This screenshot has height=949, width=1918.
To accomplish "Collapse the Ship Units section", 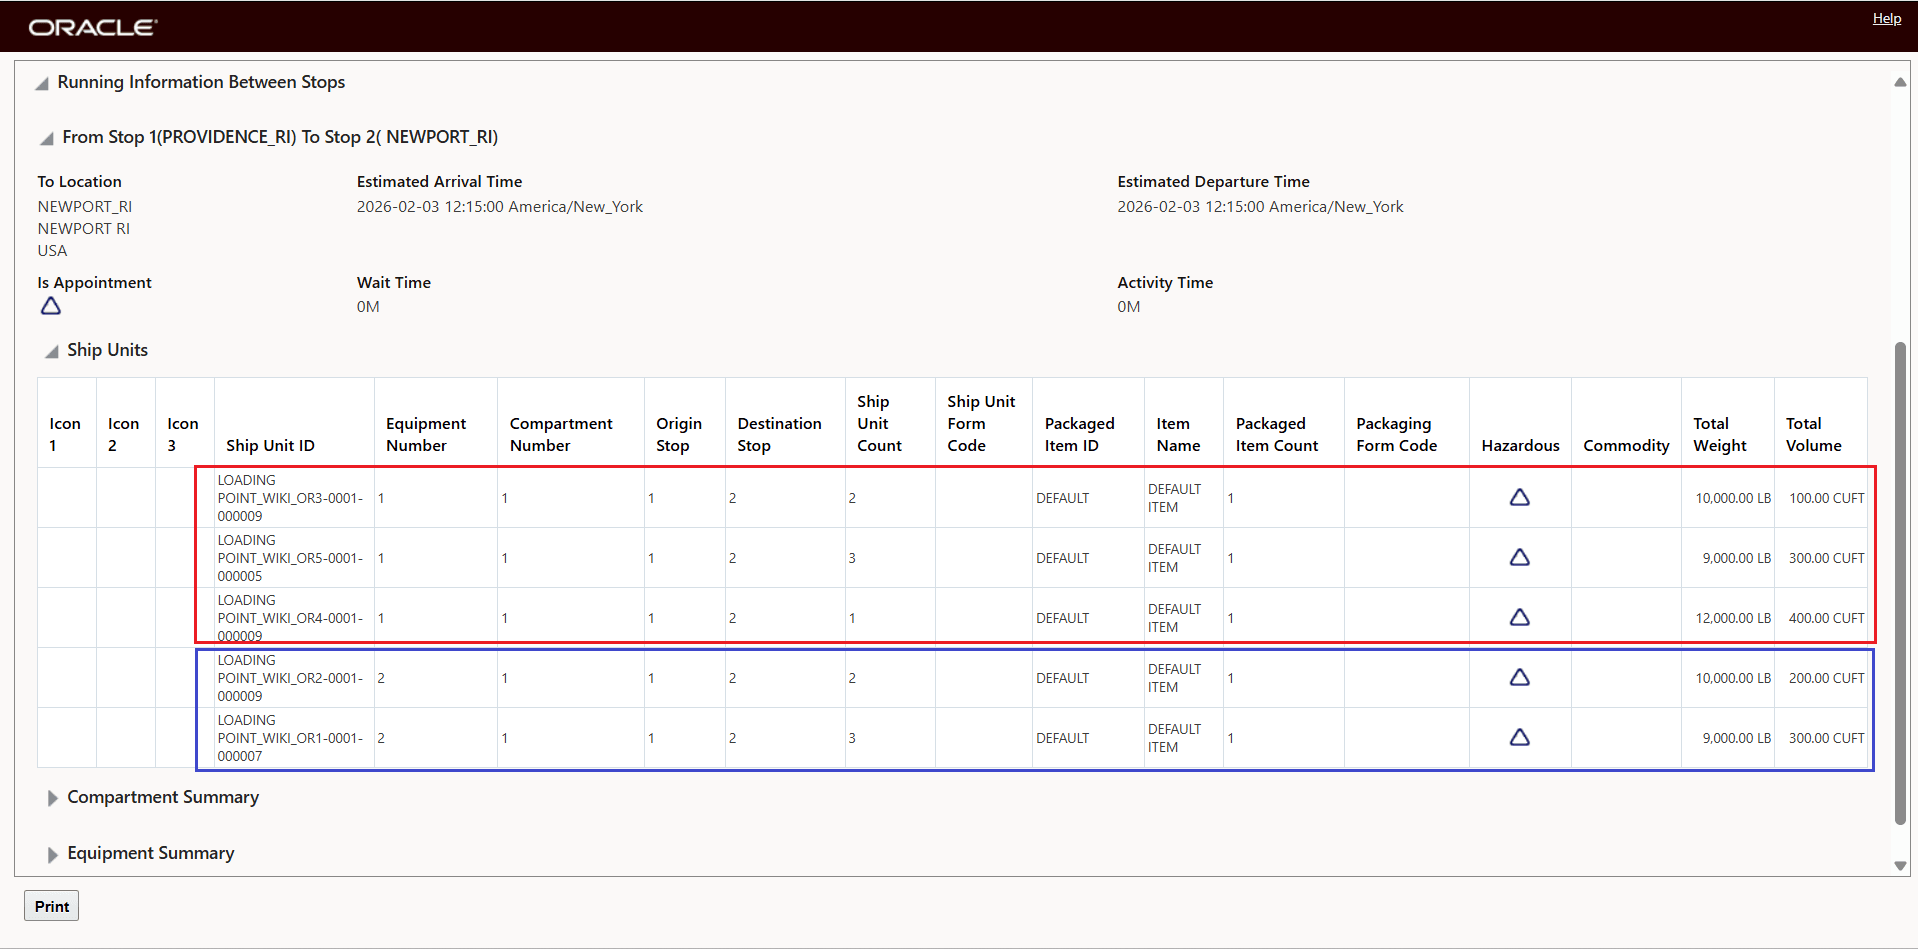I will tap(50, 351).
